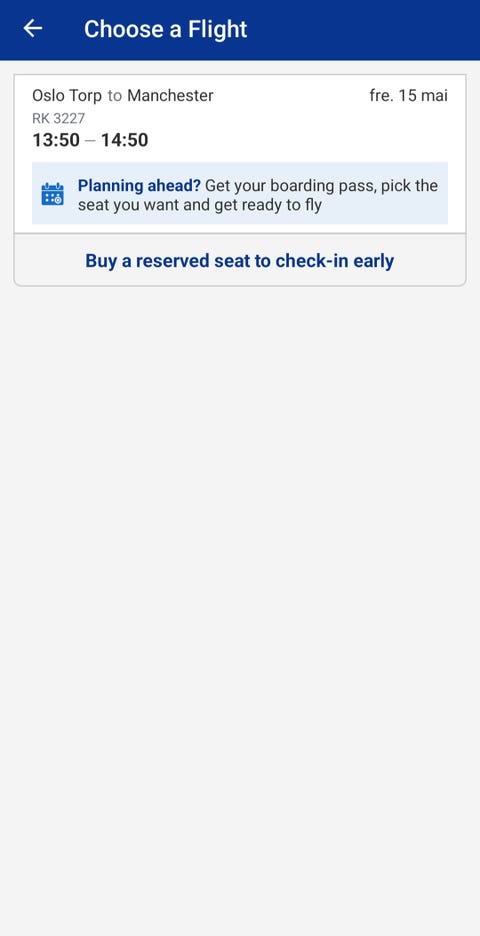Tap the RK 3227 flight number
The image size is (480, 936).
click(x=59, y=118)
